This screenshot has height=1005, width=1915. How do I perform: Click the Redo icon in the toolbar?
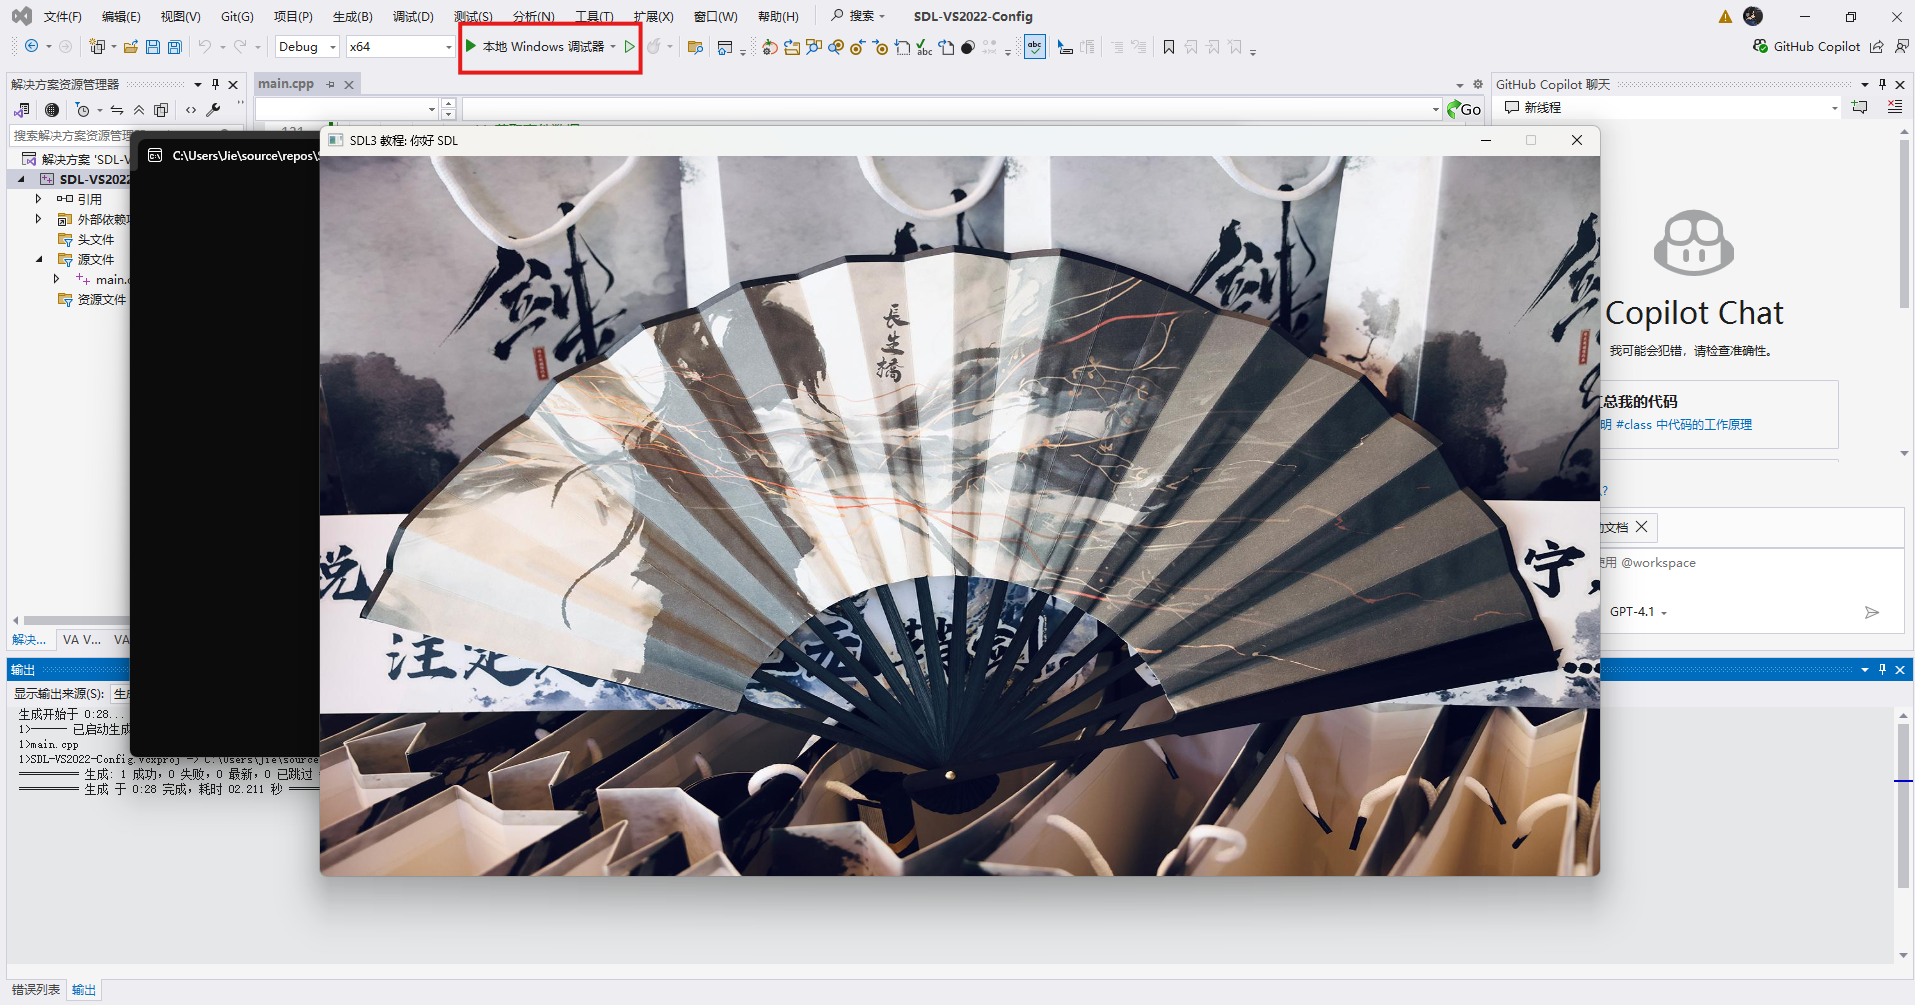click(x=240, y=46)
